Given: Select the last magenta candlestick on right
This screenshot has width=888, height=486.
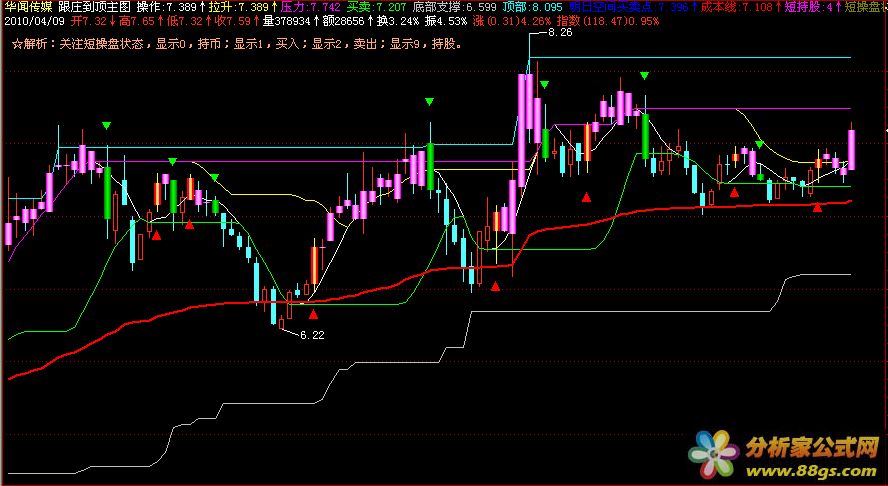Looking at the screenshot, I should coord(851,150).
